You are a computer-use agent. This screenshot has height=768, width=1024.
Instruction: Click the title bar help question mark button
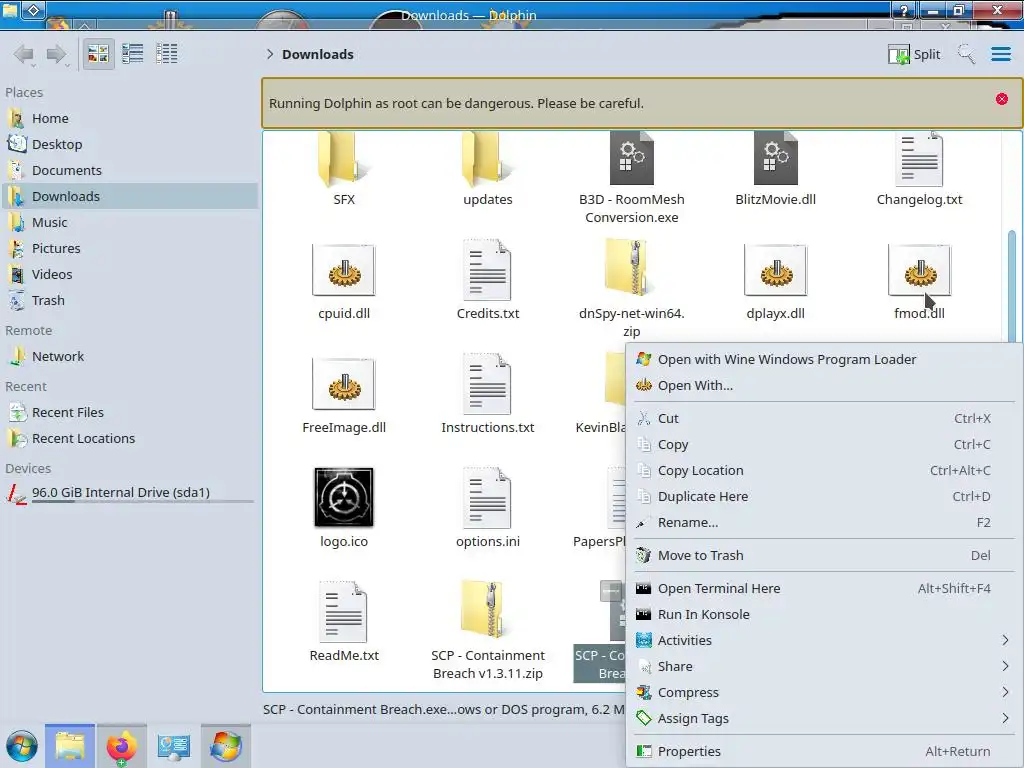click(904, 10)
